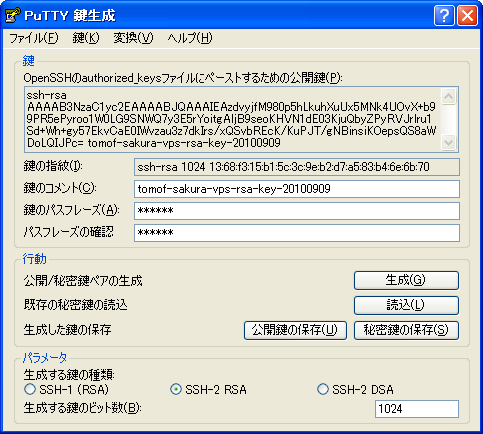The width and height of the screenshot is (483, 434).
Task: Click the 鍵の指紋(I) label
Action: pyautogui.click(x=53, y=166)
